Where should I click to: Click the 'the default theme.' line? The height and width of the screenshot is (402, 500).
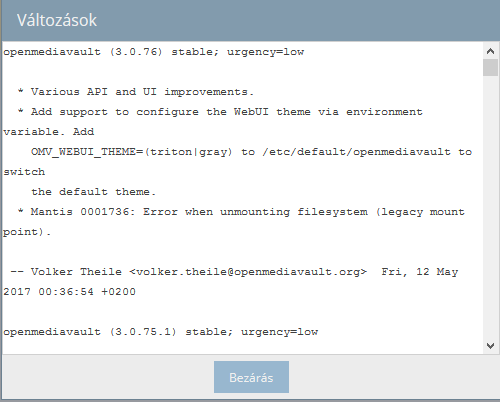click(x=94, y=192)
